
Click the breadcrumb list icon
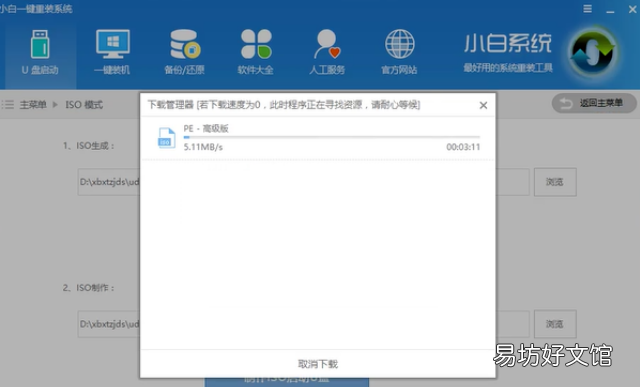7,105
